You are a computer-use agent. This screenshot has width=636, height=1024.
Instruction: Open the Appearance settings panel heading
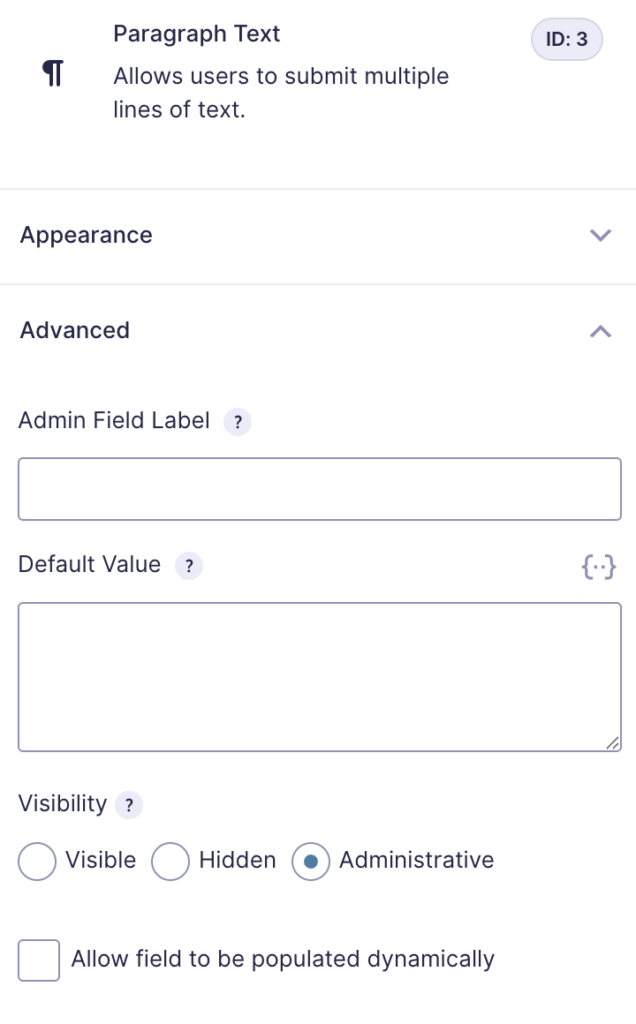86,235
